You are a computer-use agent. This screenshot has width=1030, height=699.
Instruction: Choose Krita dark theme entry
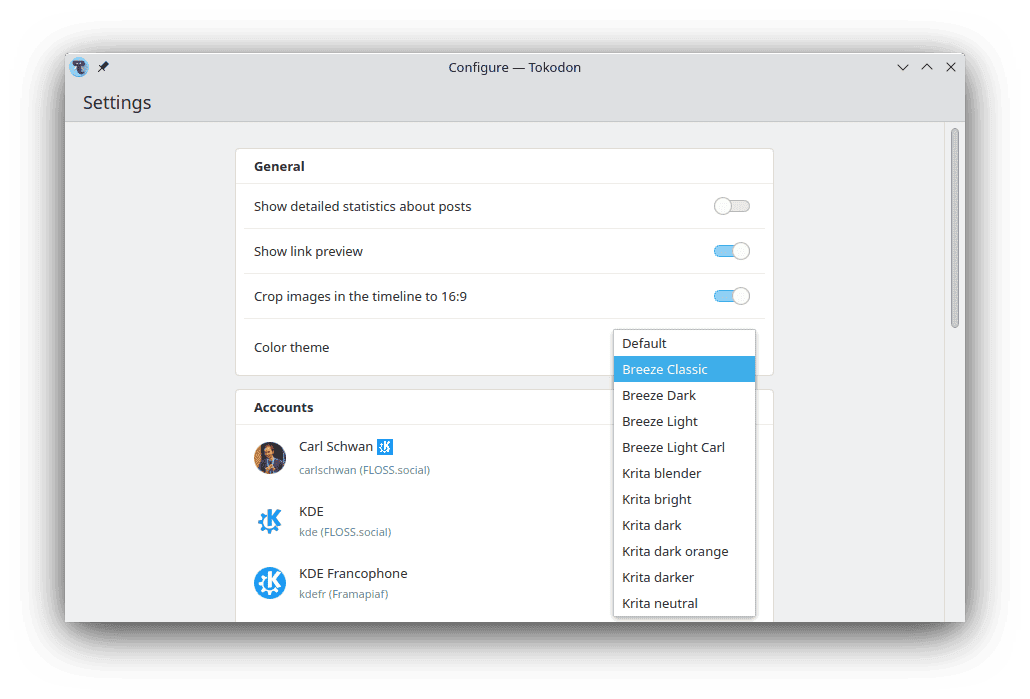[684, 526]
